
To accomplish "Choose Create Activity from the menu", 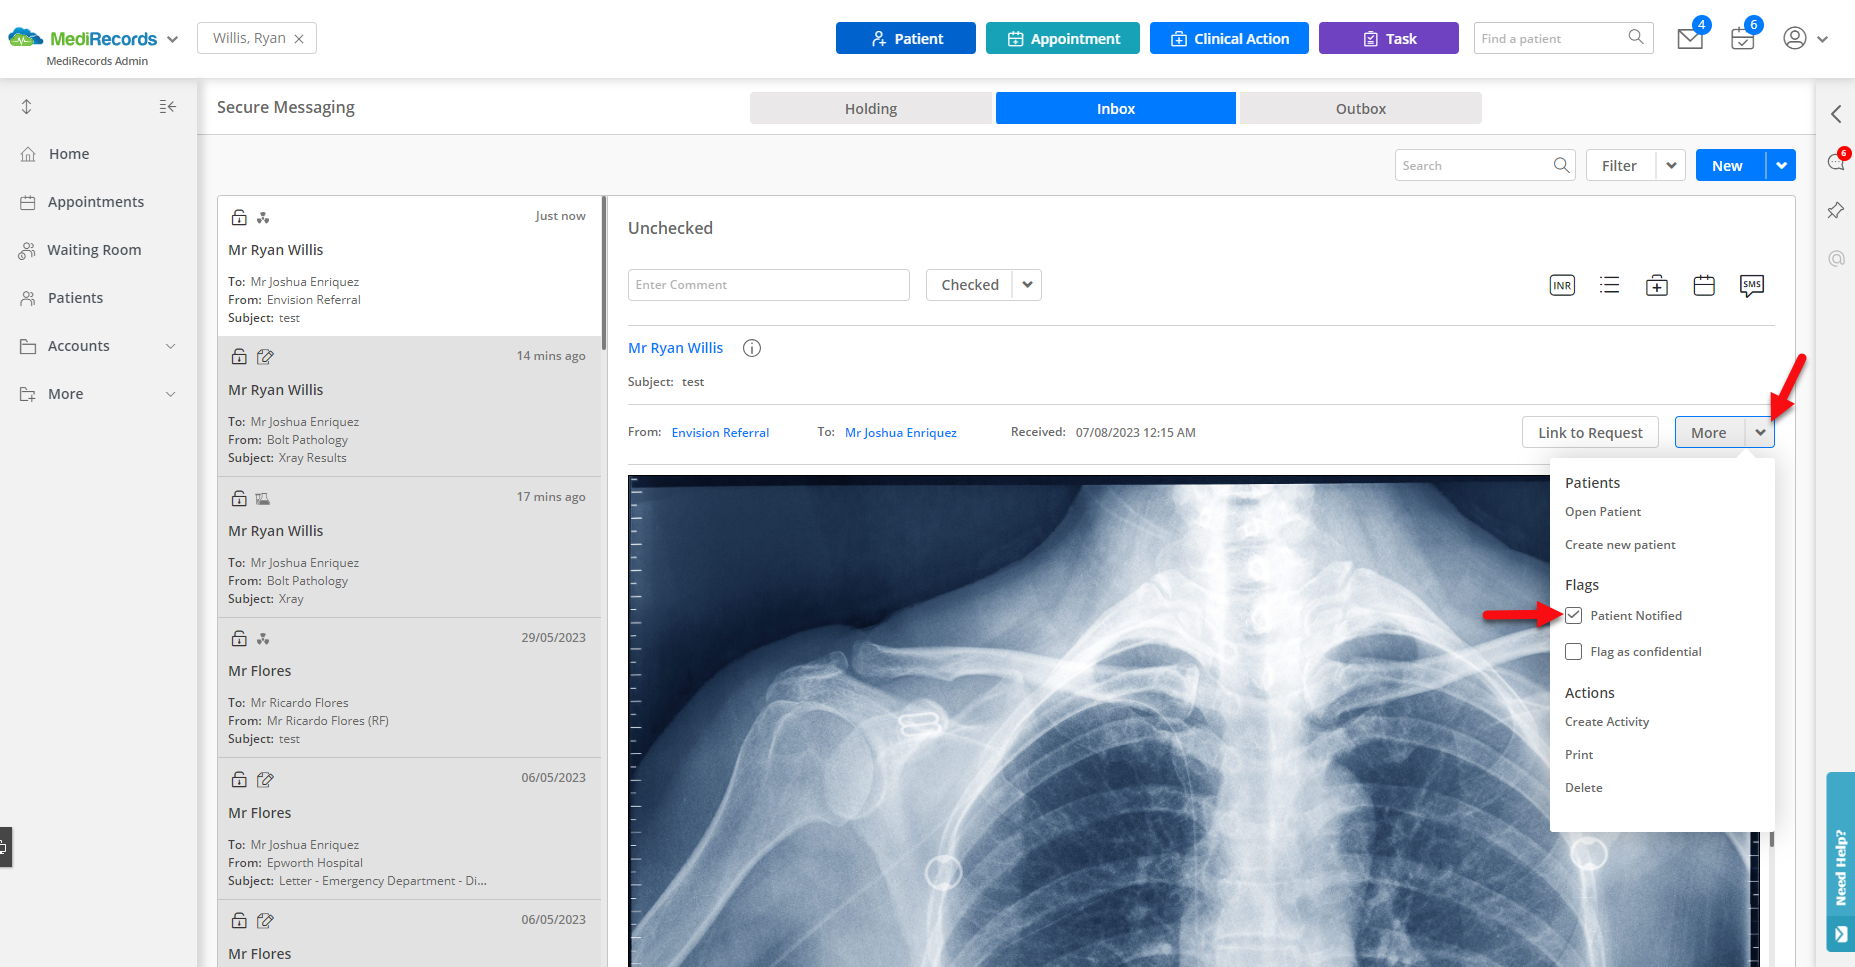I will tap(1607, 722).
